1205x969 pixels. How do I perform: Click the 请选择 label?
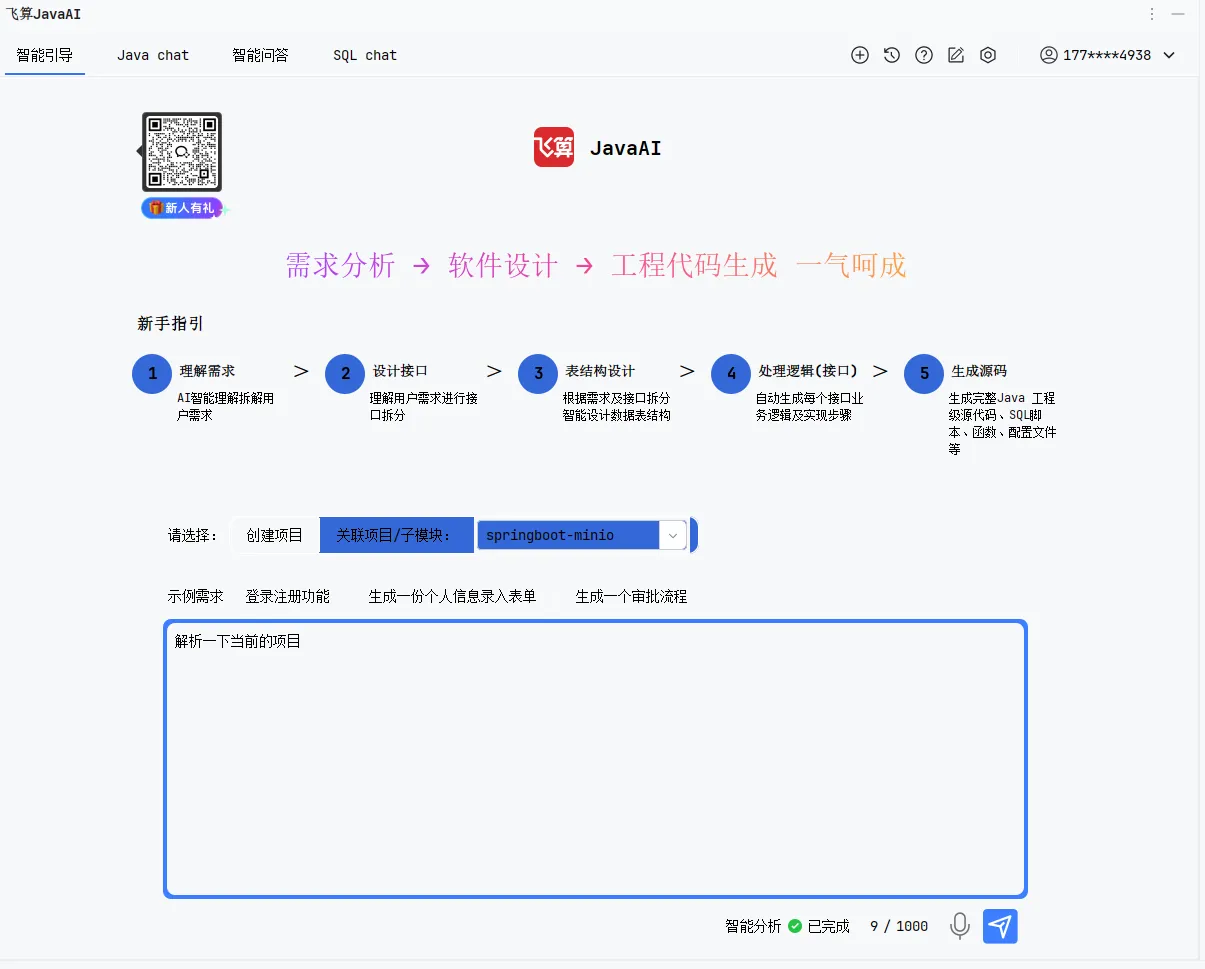tap(192, 535)
